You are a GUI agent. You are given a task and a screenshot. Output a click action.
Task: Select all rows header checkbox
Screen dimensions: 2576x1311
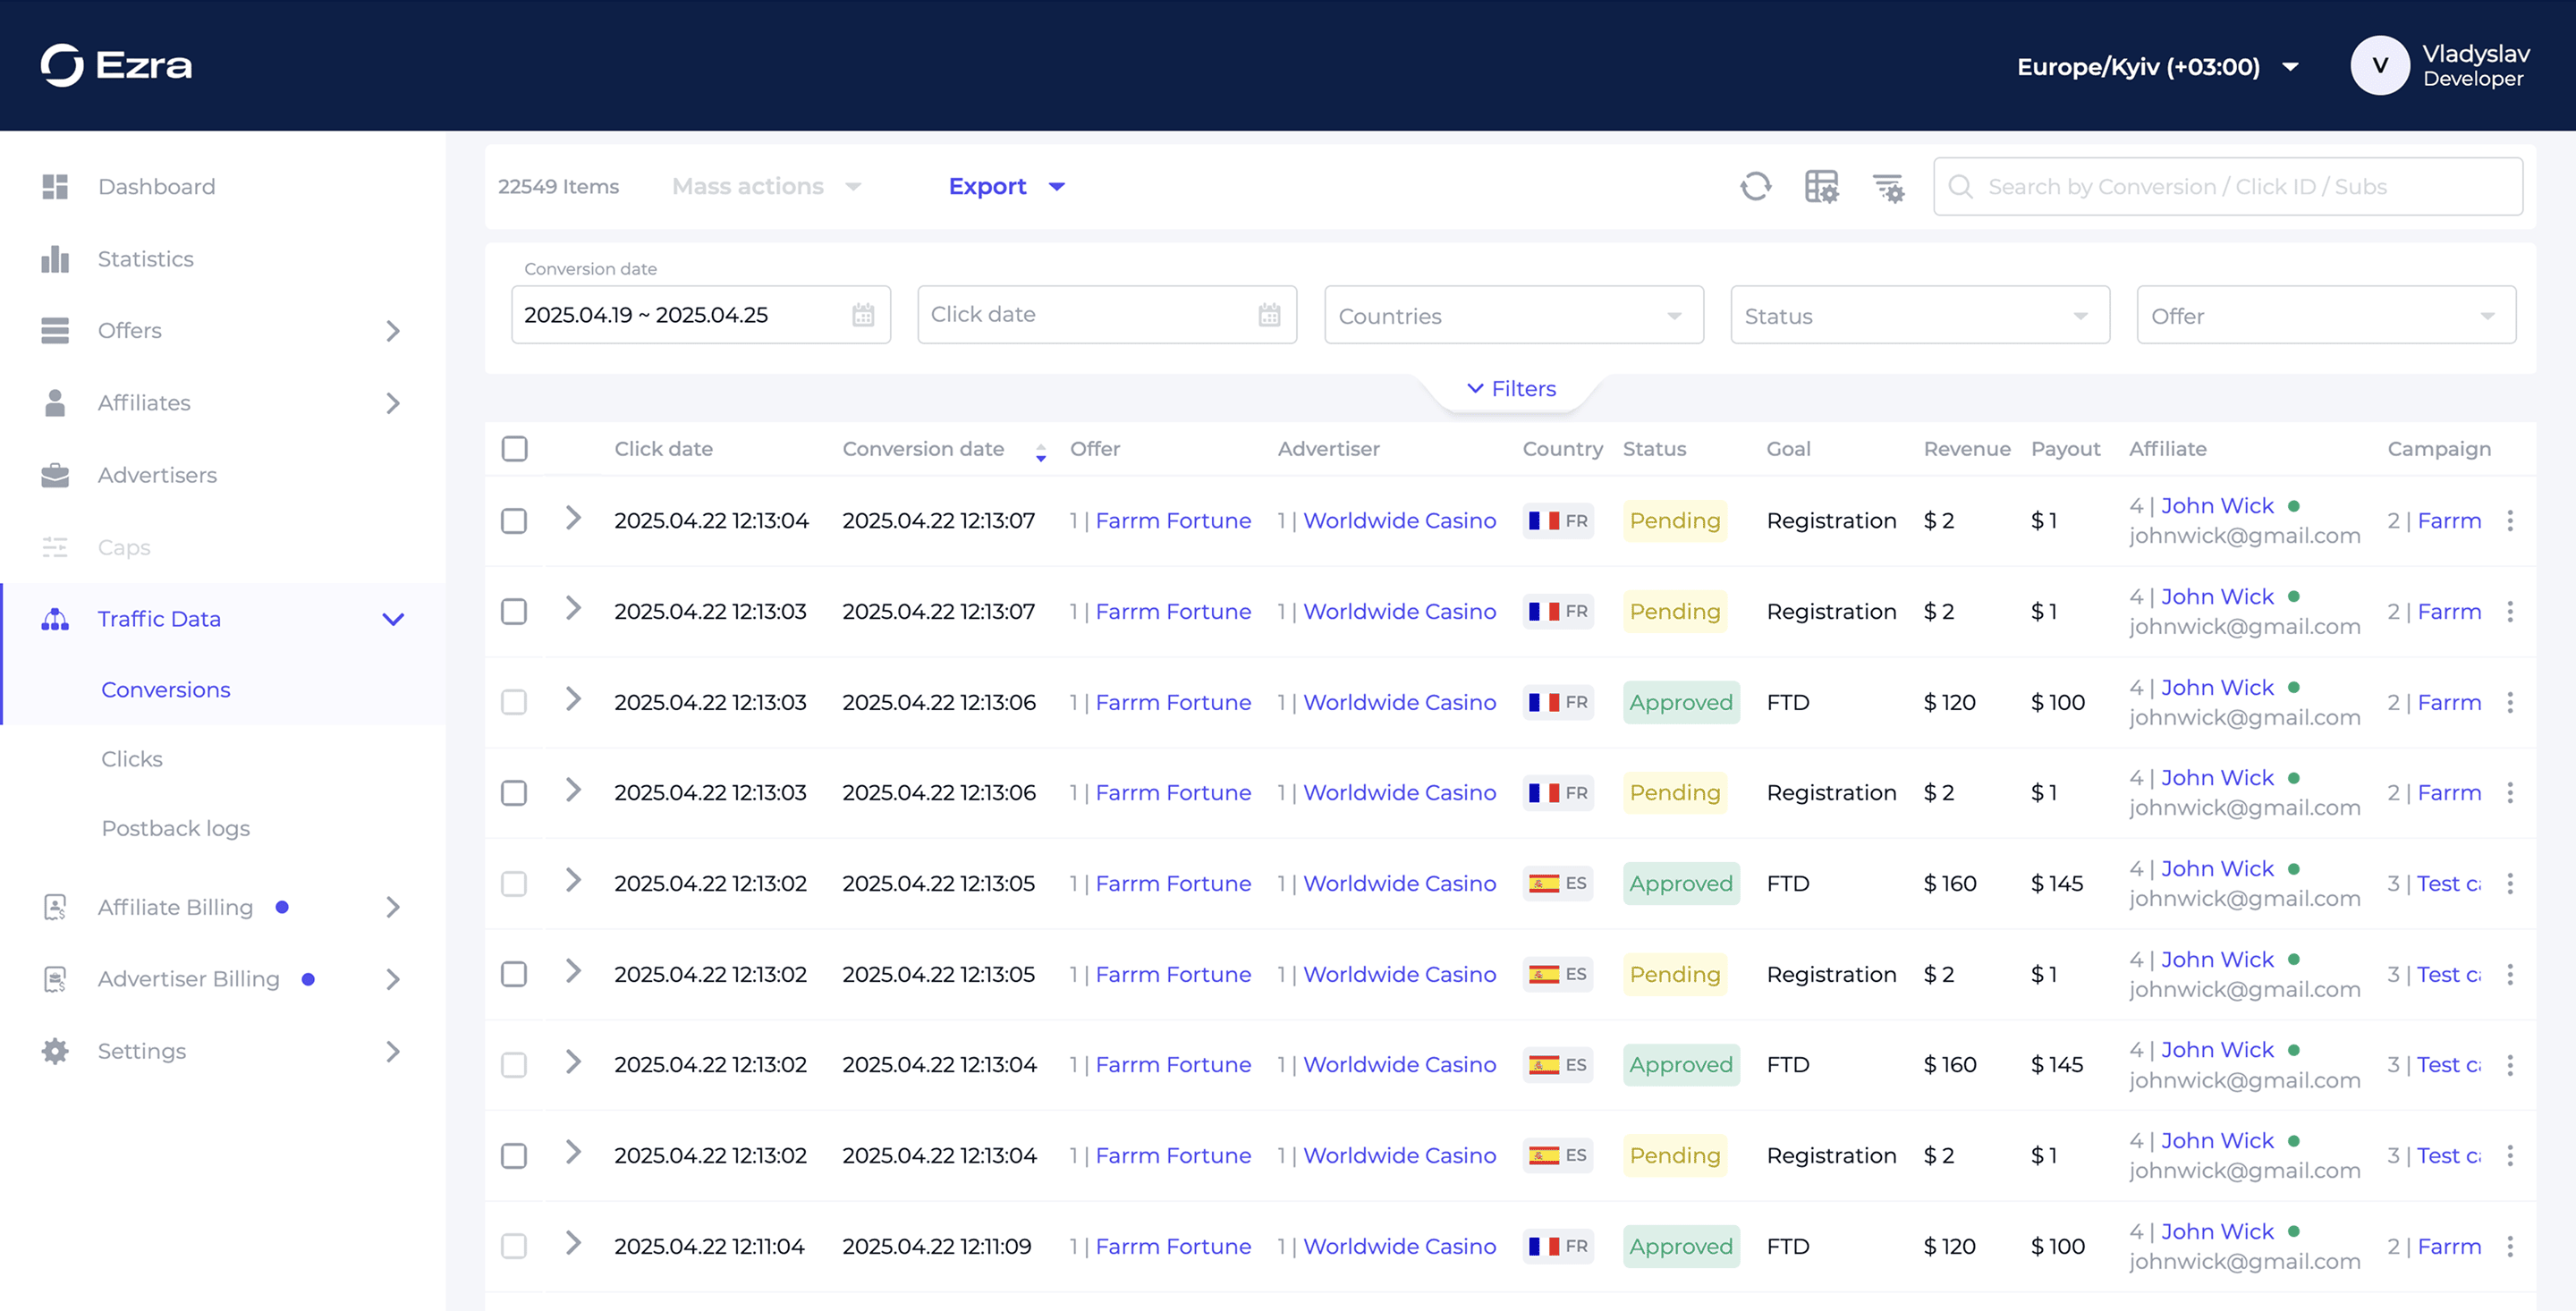(514, 449)
